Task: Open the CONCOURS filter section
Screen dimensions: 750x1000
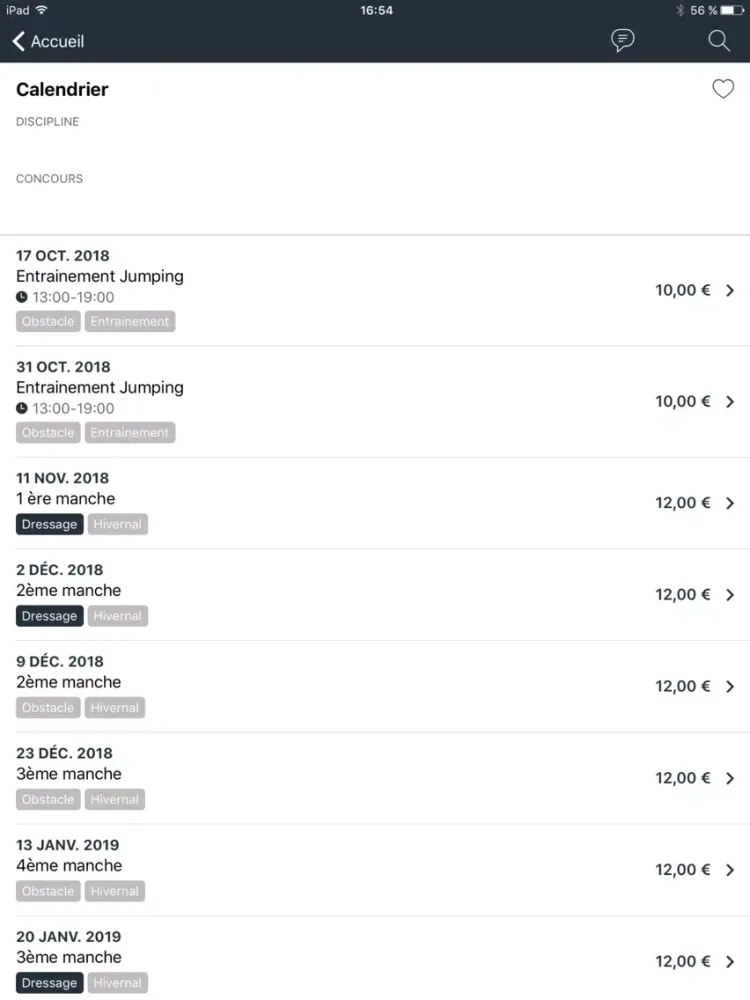Action: pos(50,179)
